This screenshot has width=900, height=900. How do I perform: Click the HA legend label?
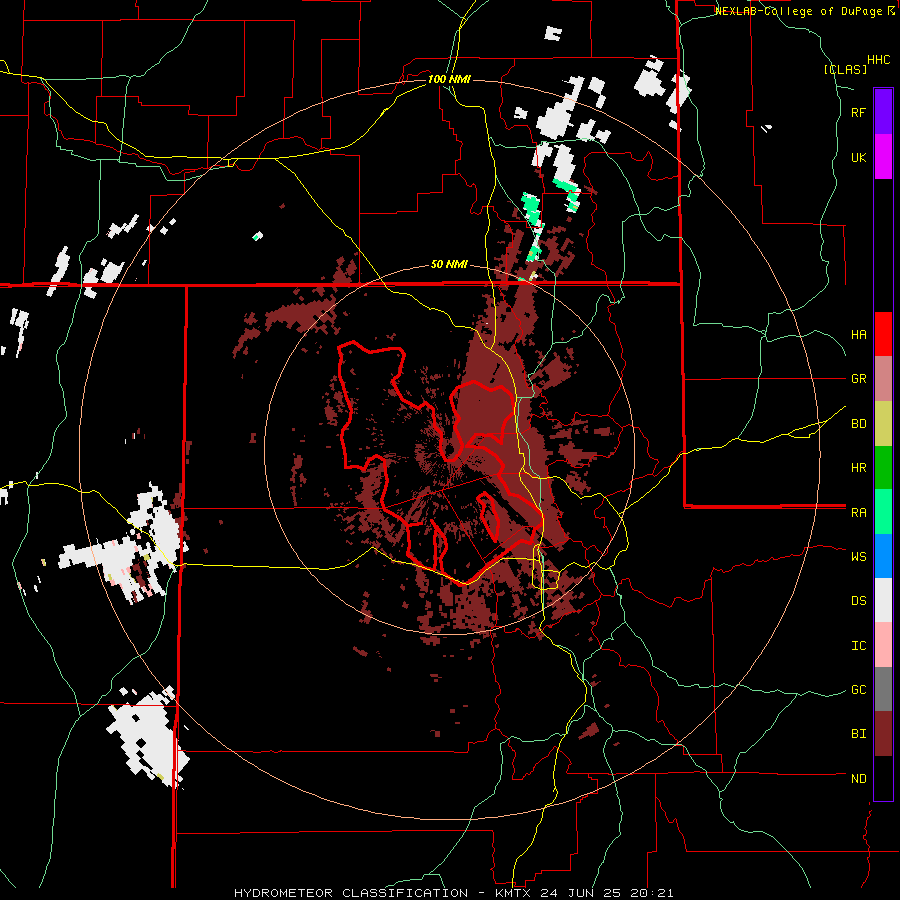859,334
